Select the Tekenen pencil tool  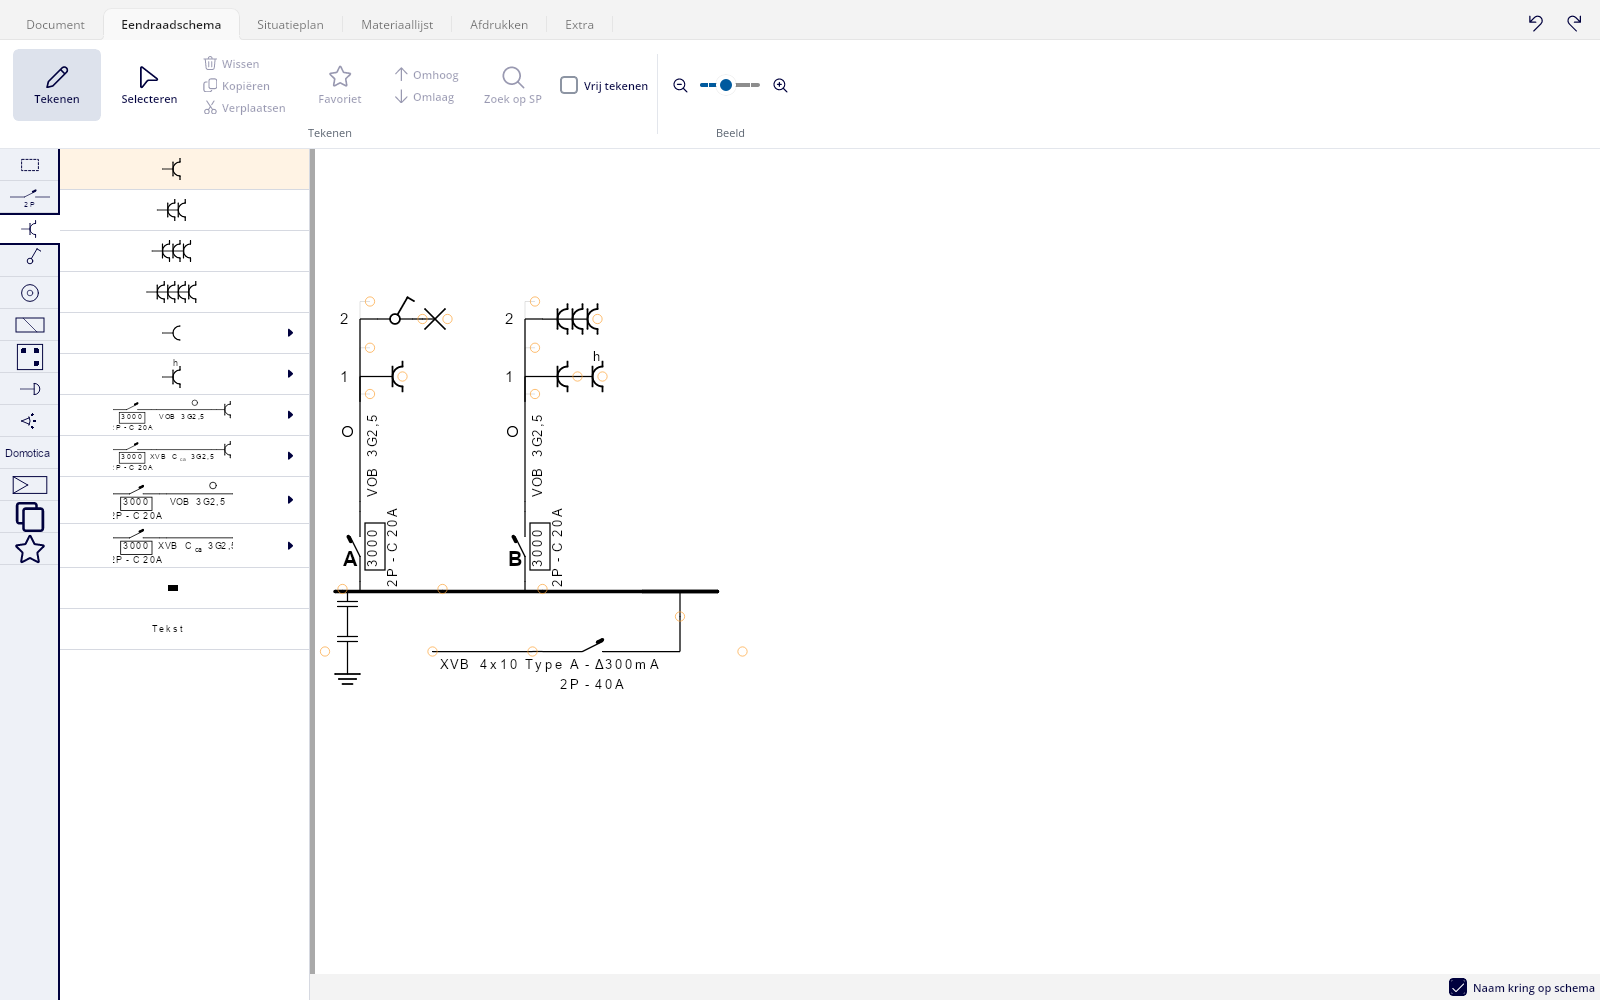[x=57, y=85]
